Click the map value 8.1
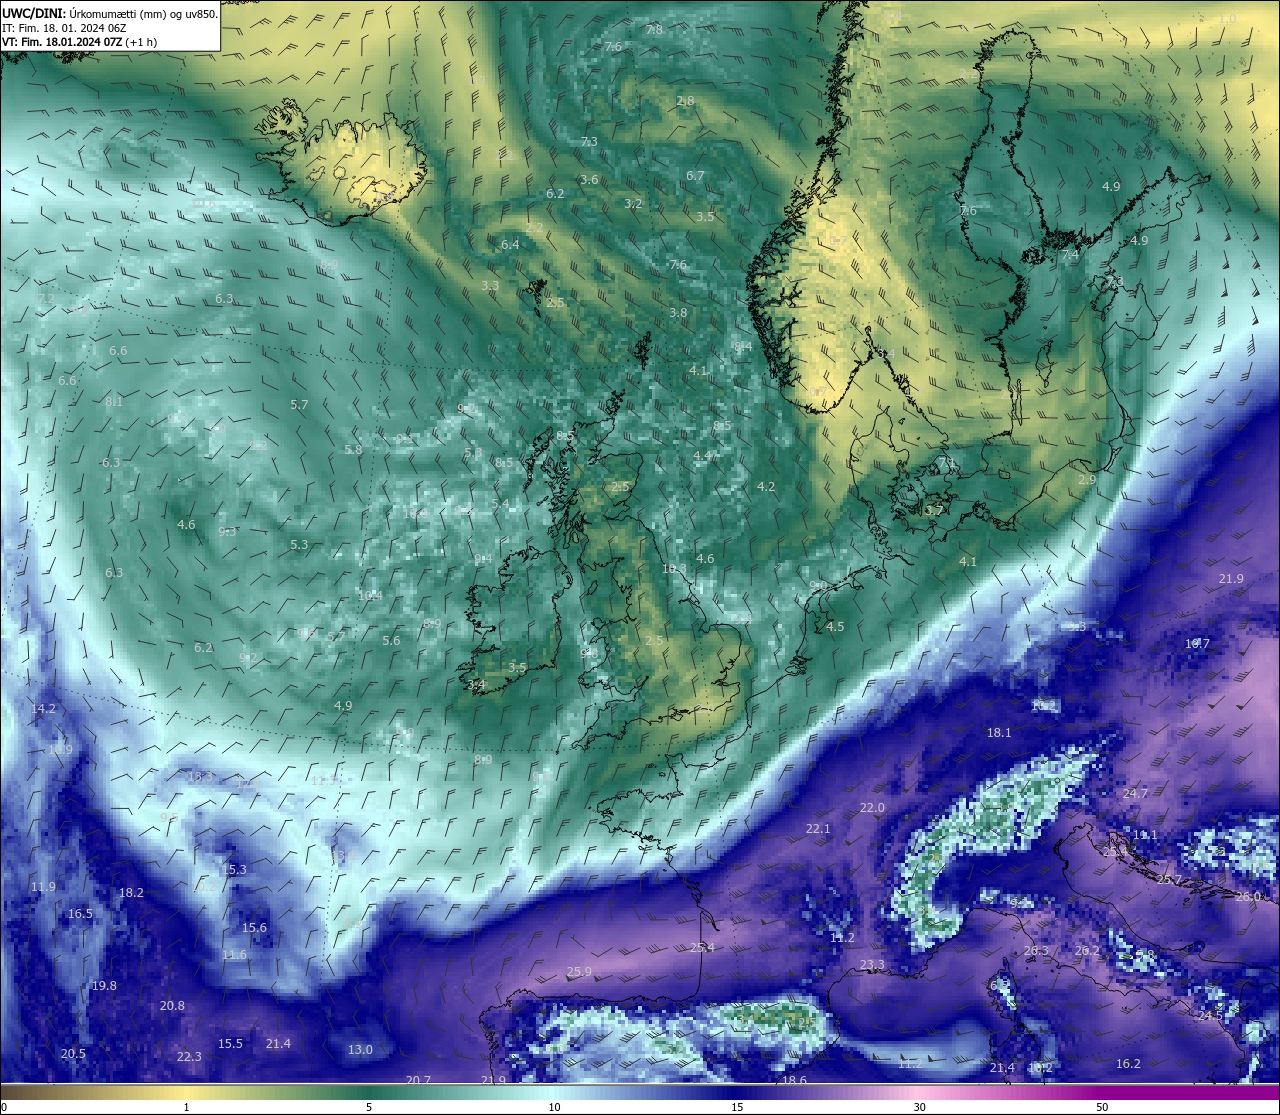The height and width of the screenshot is (1115, 1280). (114, 401)
